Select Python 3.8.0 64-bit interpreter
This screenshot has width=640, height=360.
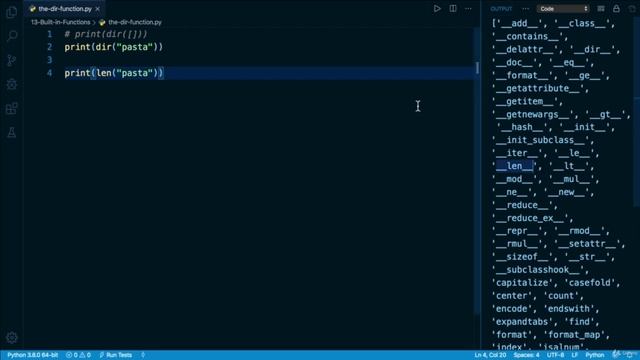click(x=33, y=355)
